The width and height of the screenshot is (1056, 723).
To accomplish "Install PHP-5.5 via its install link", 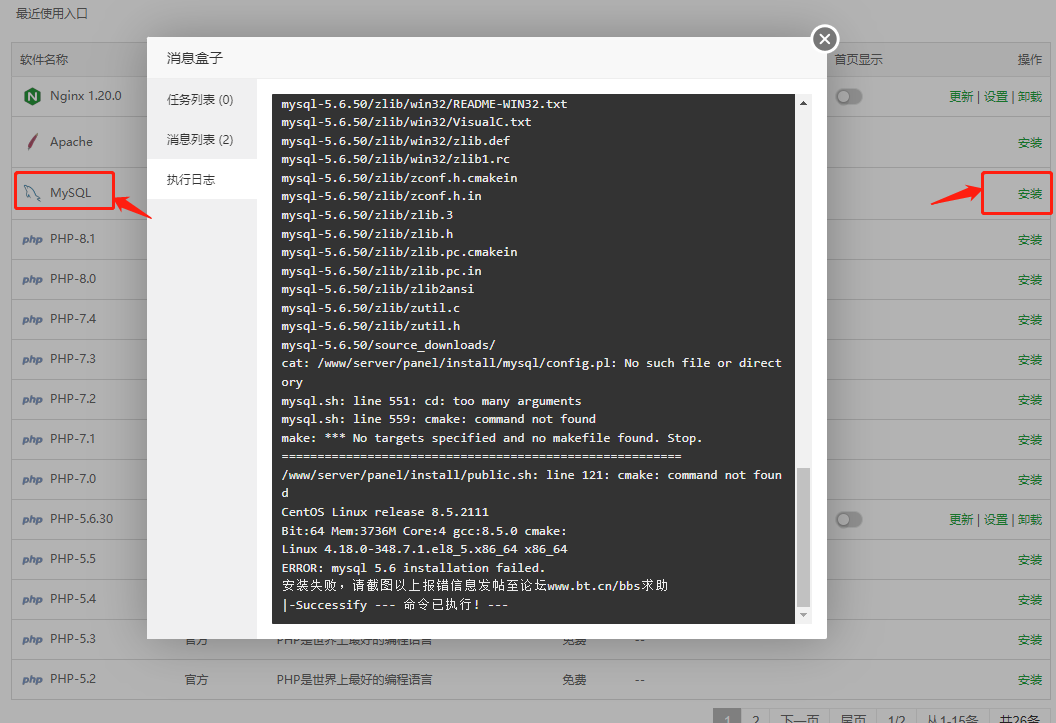I will [1030, 560].
